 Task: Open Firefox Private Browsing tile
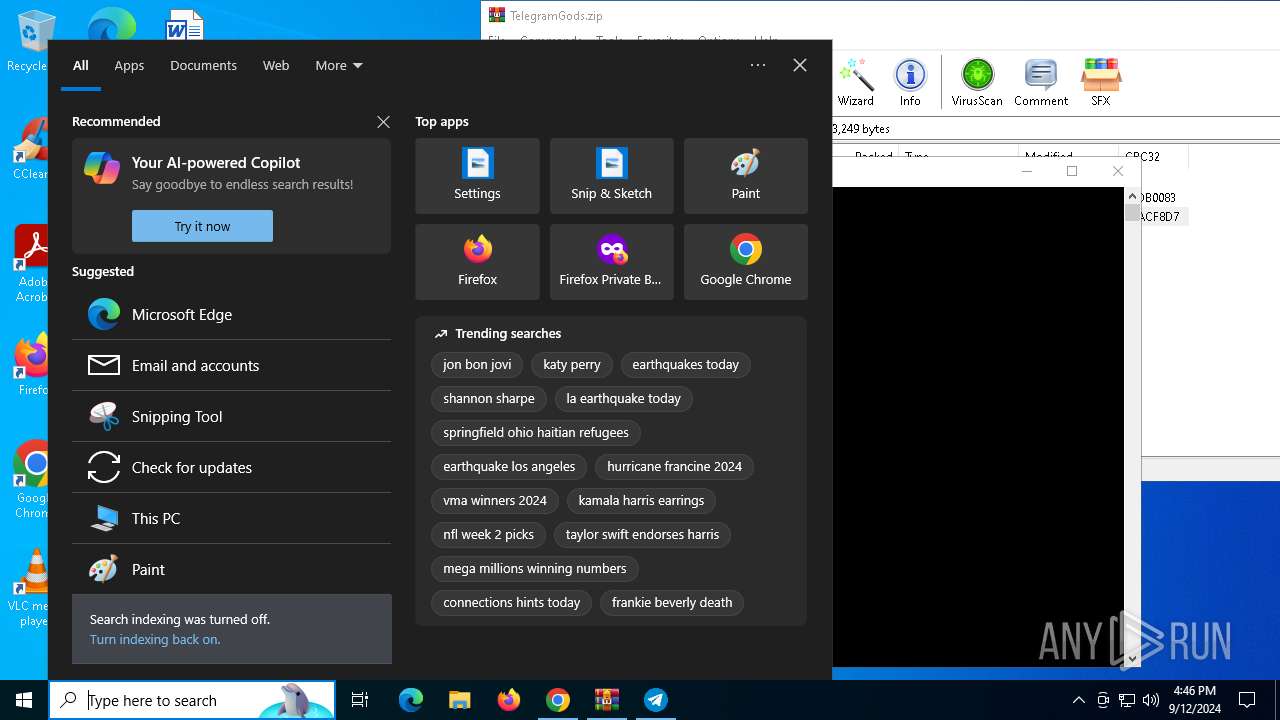[x=611, y=262]
